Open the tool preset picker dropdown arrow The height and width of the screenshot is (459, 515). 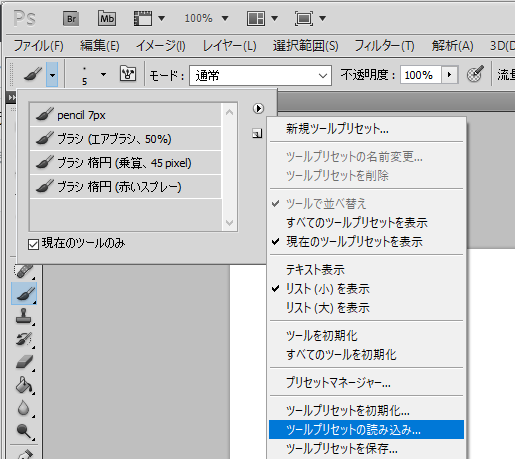(52, 74)
